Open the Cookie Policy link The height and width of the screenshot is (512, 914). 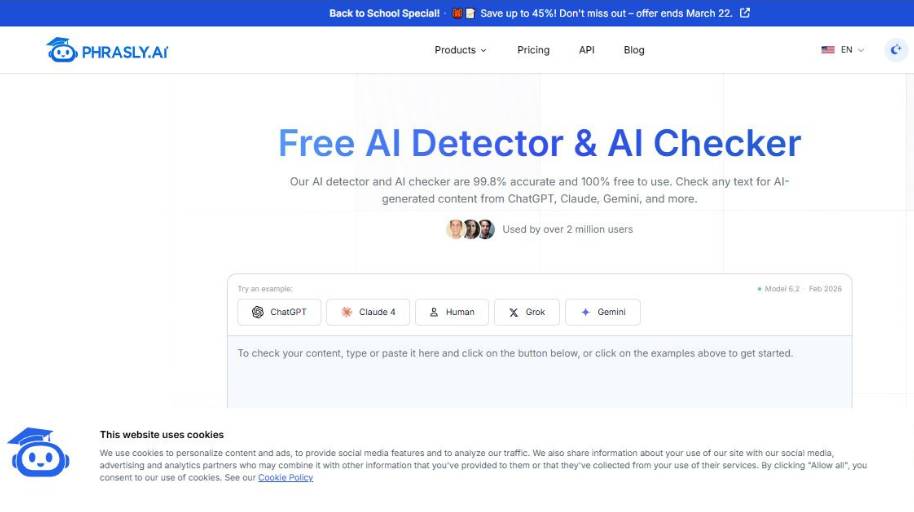pyautogui.click(x=285, y=478)
